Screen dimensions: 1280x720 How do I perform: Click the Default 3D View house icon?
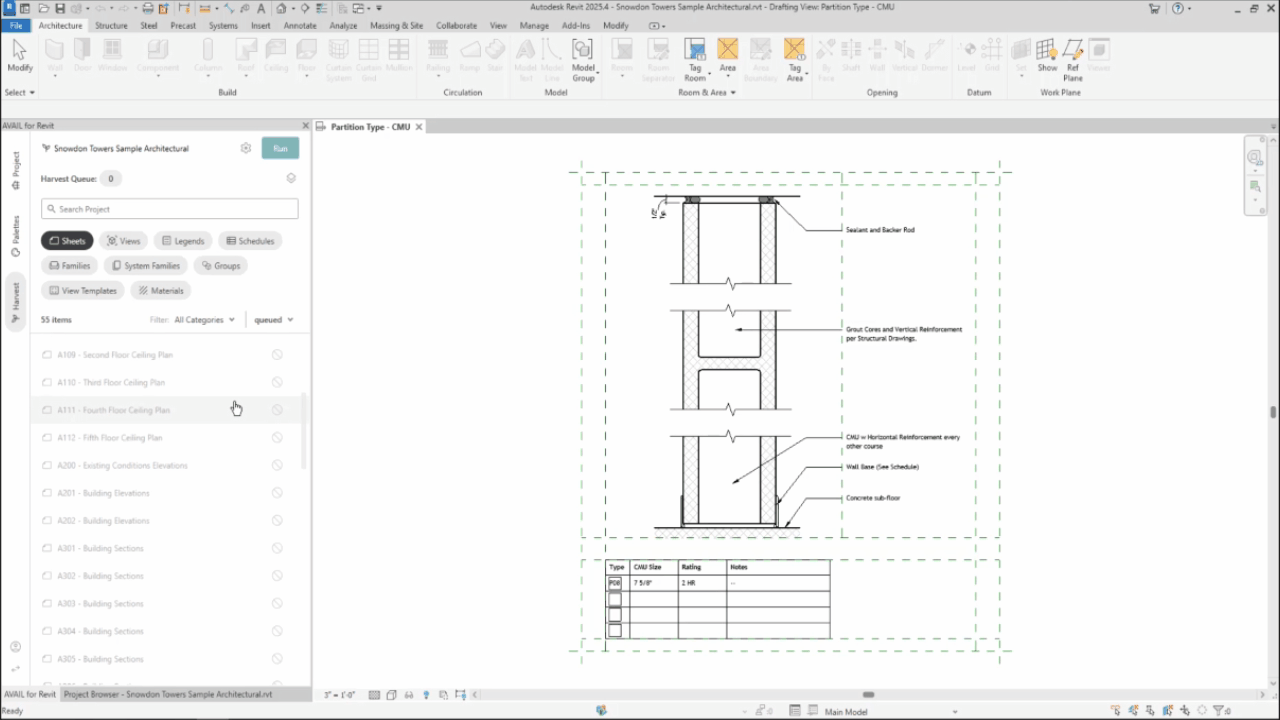coord(282,8)
